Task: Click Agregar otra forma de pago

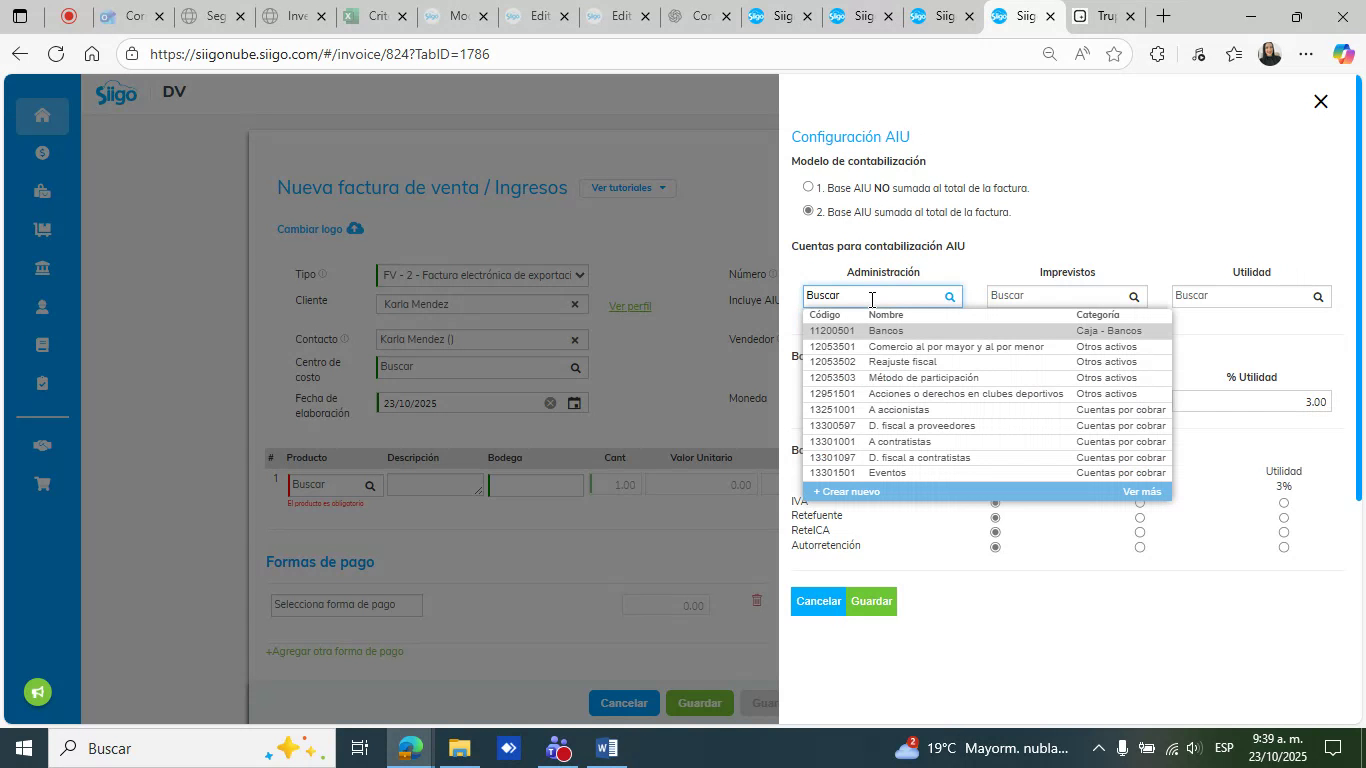Action: tap(334, 651)
